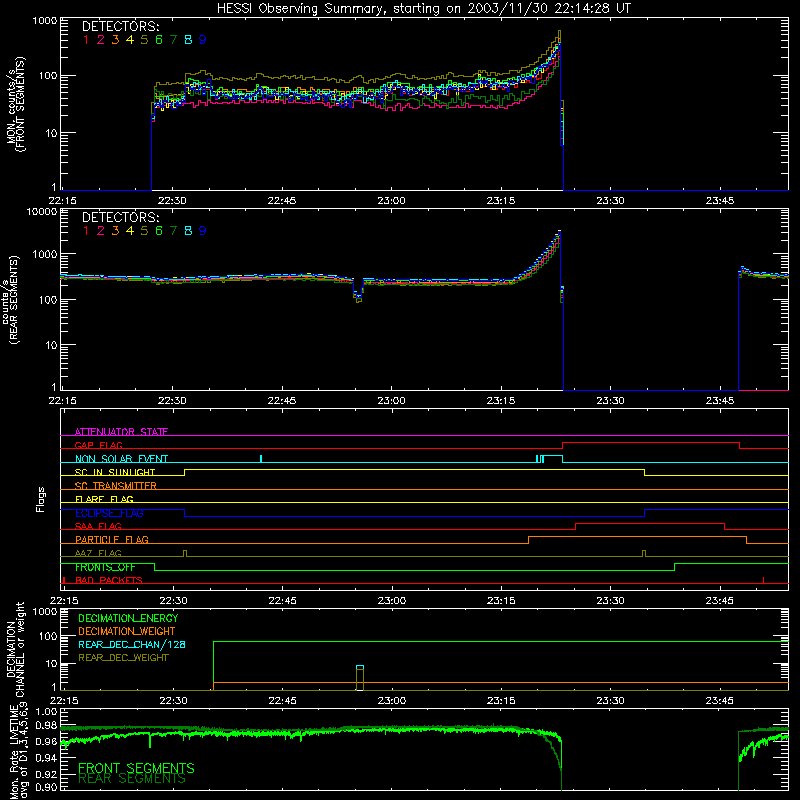800x800 pixels.
Task: Select red detector 1 in front segments legend
Action: [x=86, y=39]
